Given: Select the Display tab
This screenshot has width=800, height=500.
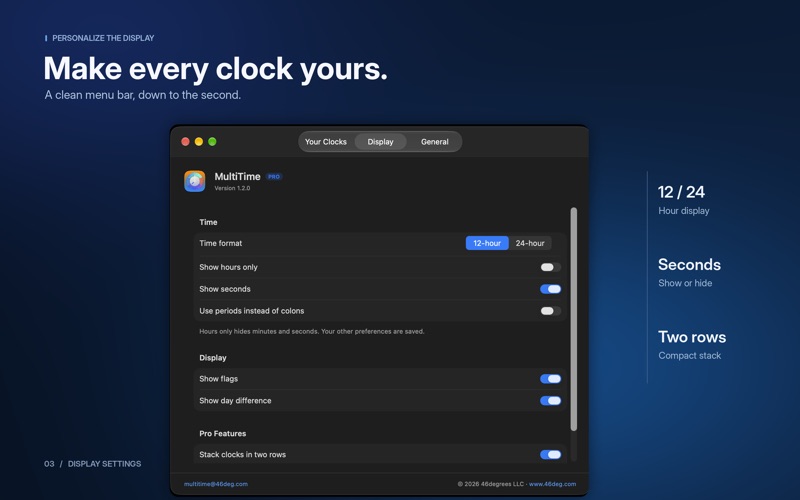Looking at the screenshot, I should [381, 142].
